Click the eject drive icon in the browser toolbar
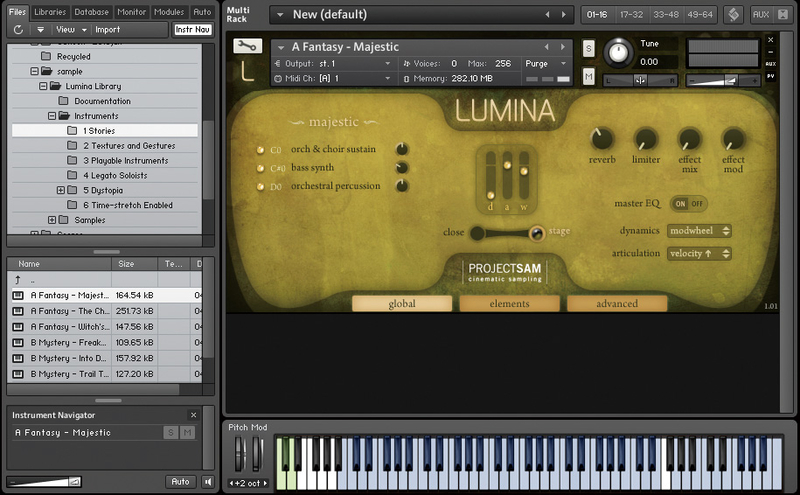The width and height of the screenshot is (800, 495). 40,30
